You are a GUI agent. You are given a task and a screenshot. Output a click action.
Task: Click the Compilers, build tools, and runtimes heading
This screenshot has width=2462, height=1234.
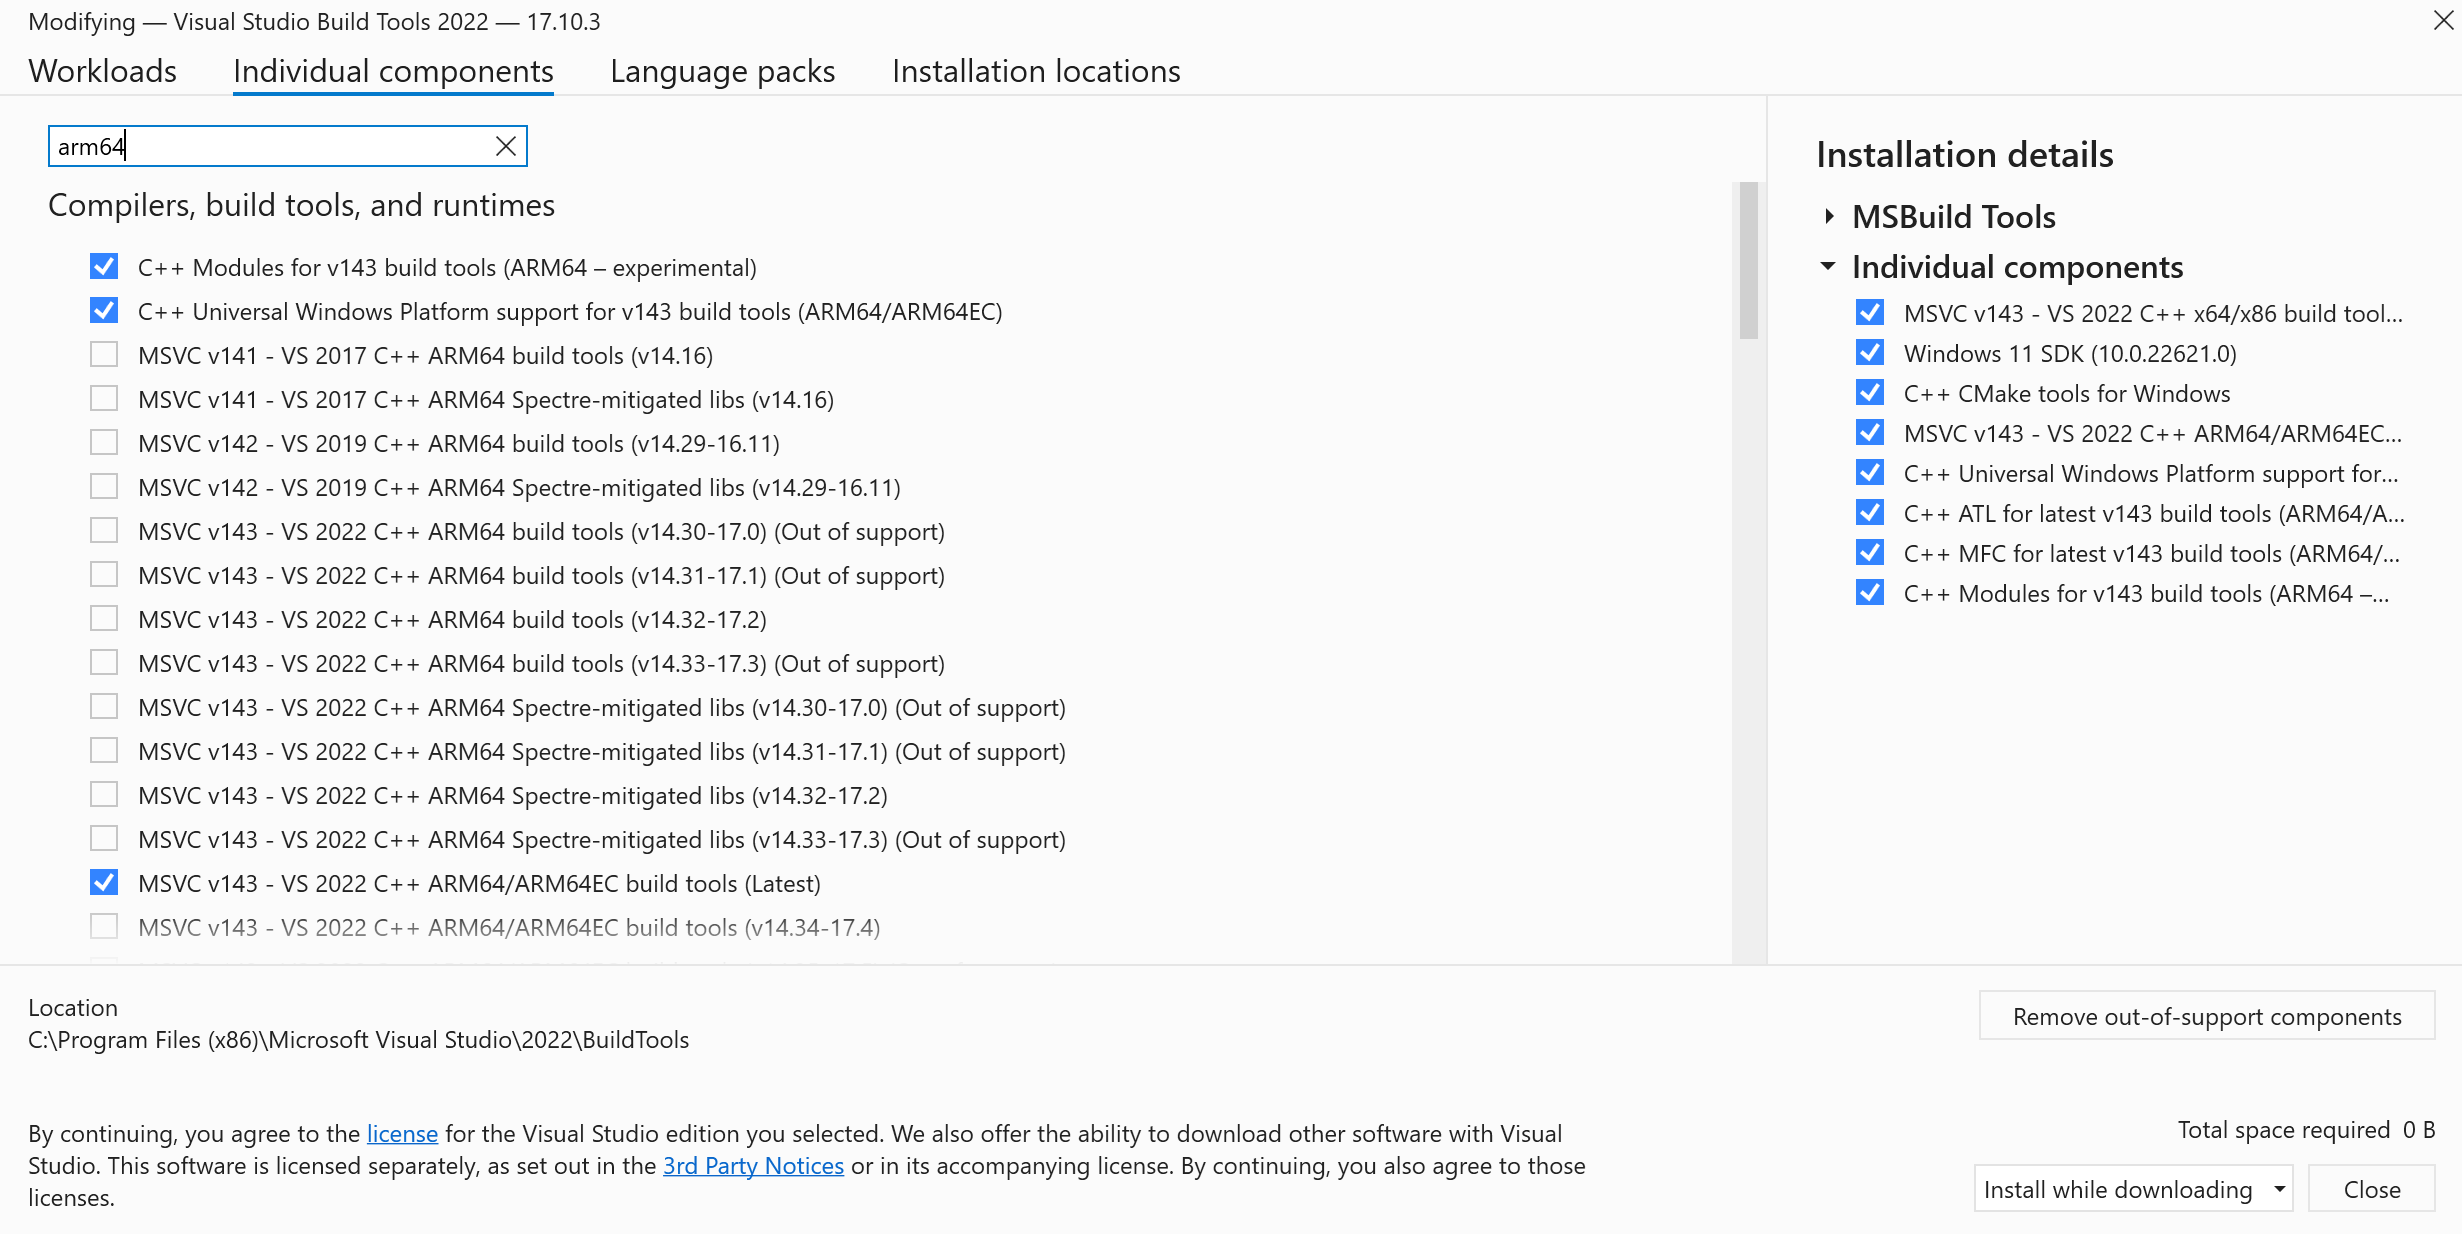tap(301, 205)
